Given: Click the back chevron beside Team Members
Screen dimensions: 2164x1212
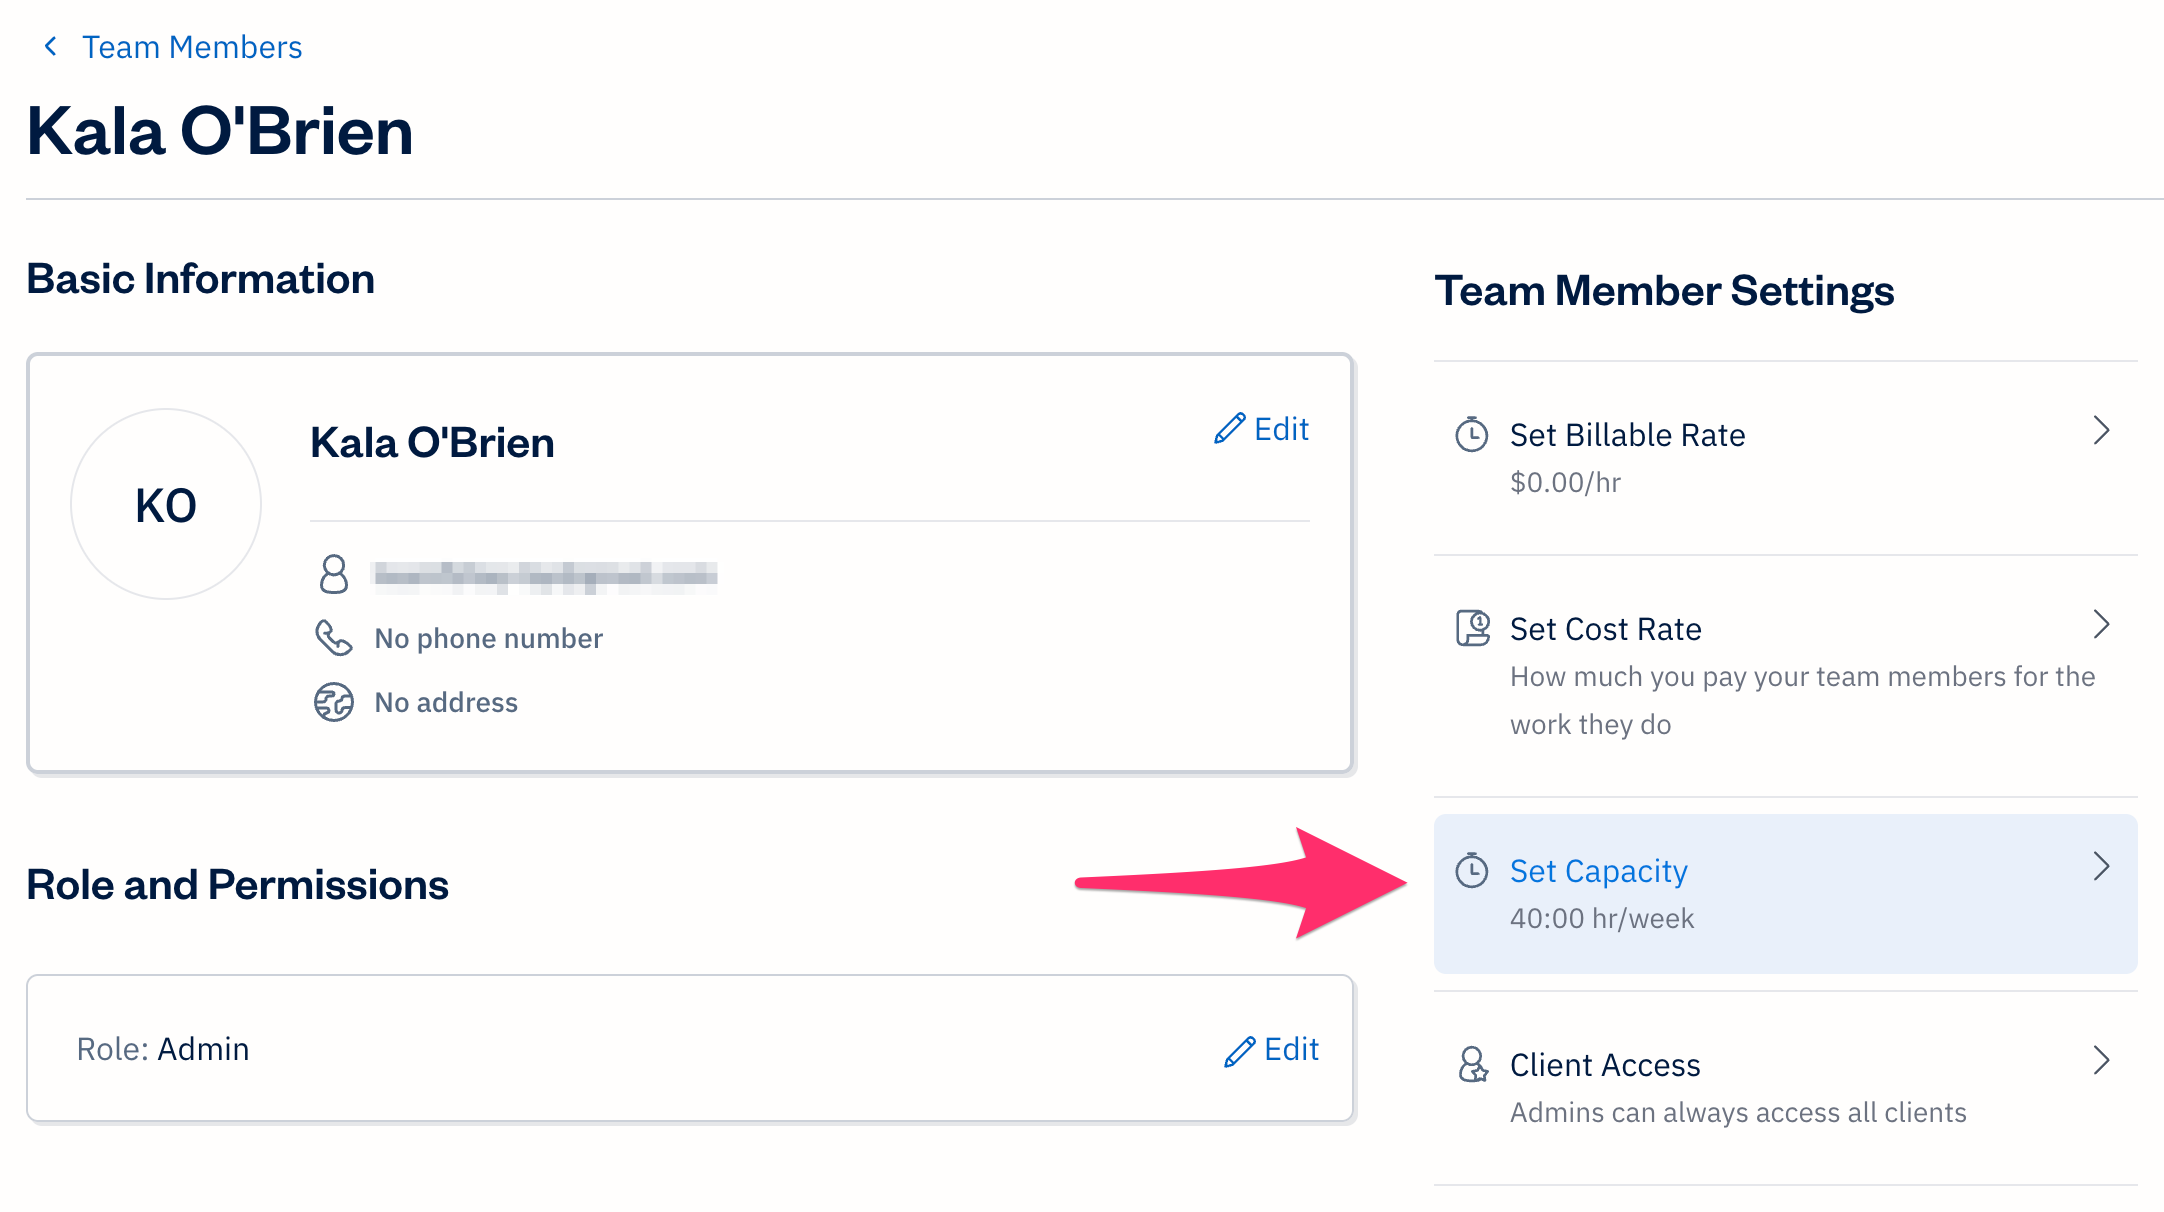Looking at the screenshot, I should (49, 46).
